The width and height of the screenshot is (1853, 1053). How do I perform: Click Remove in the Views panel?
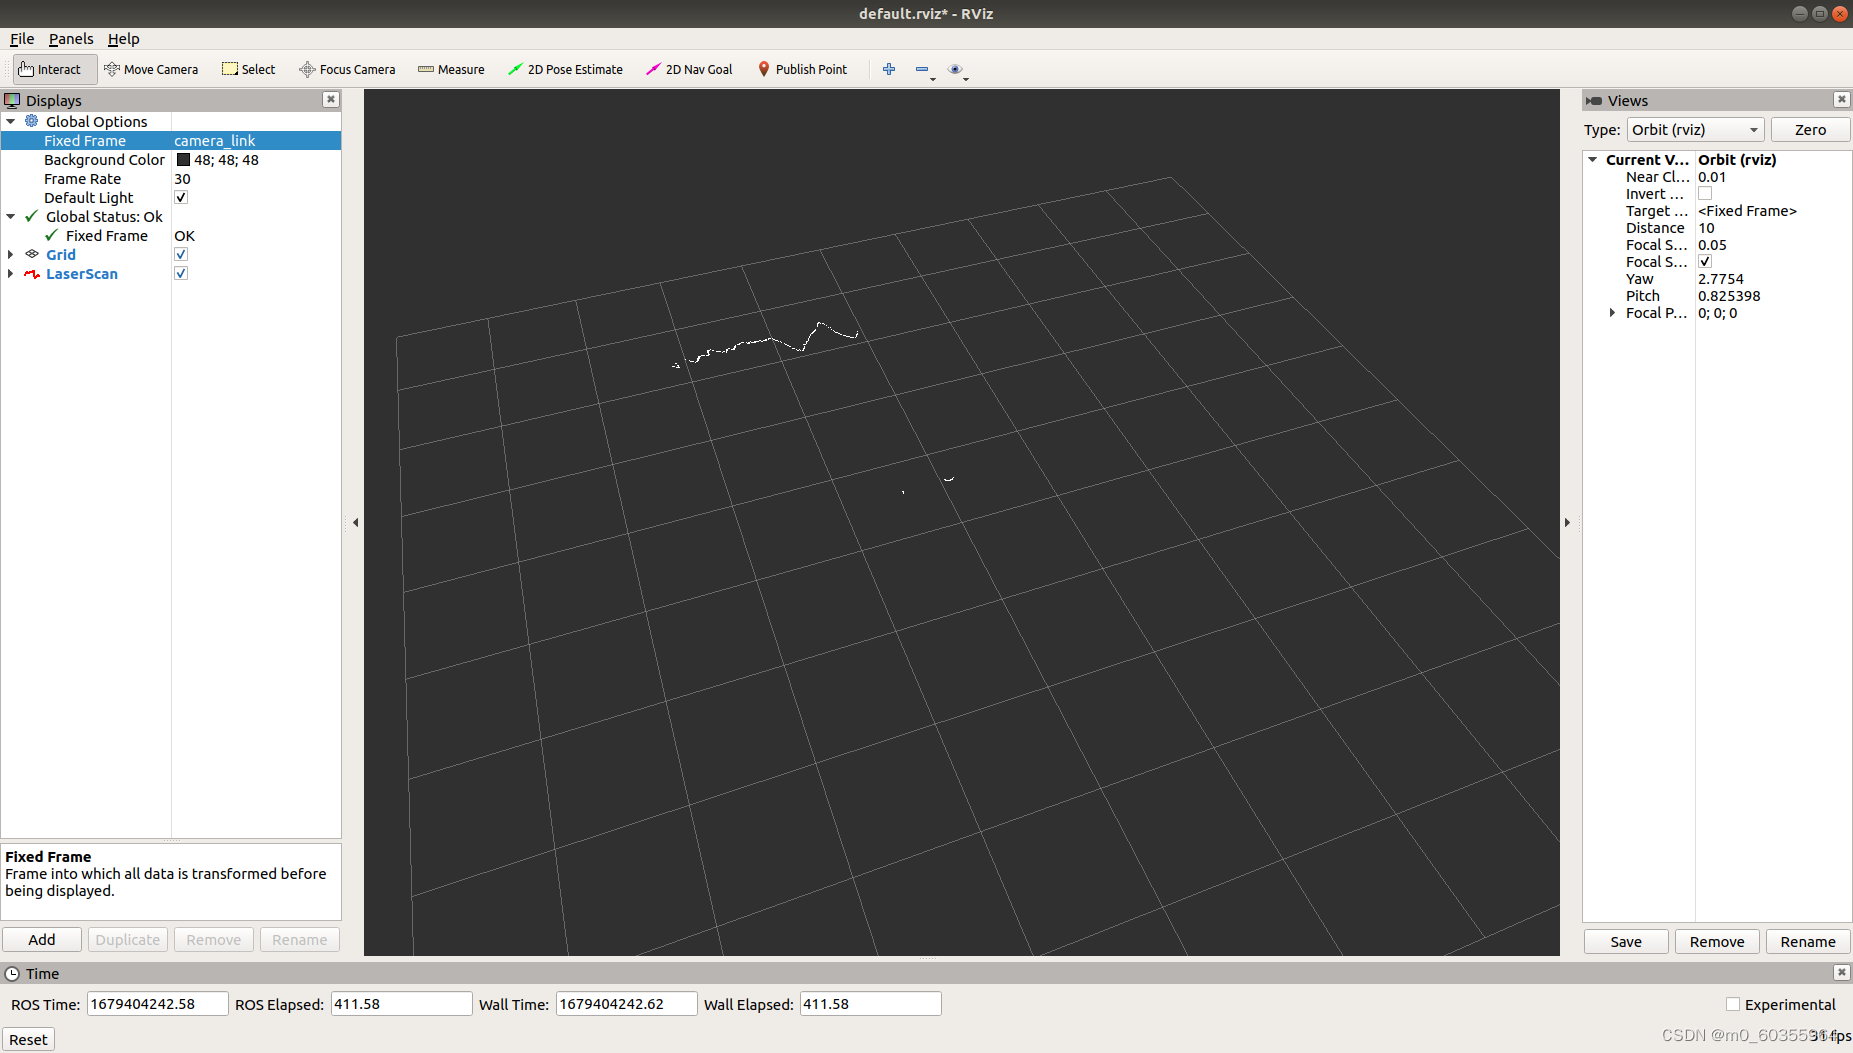[1717, 941]
